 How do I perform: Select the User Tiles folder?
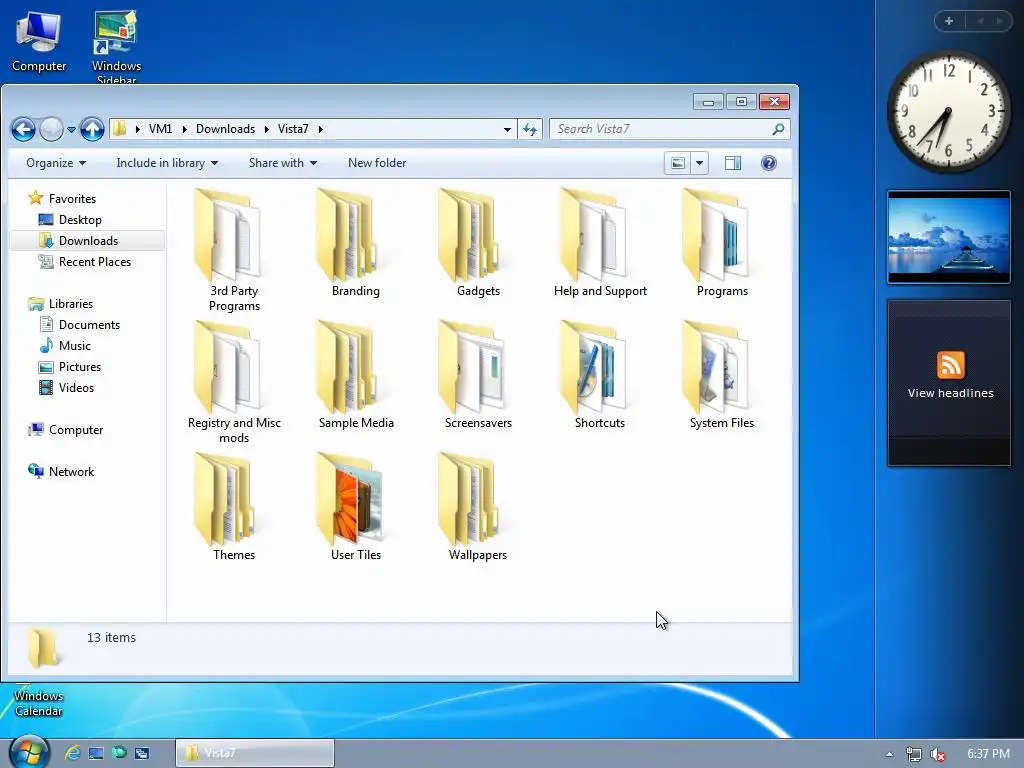point(355,507)
